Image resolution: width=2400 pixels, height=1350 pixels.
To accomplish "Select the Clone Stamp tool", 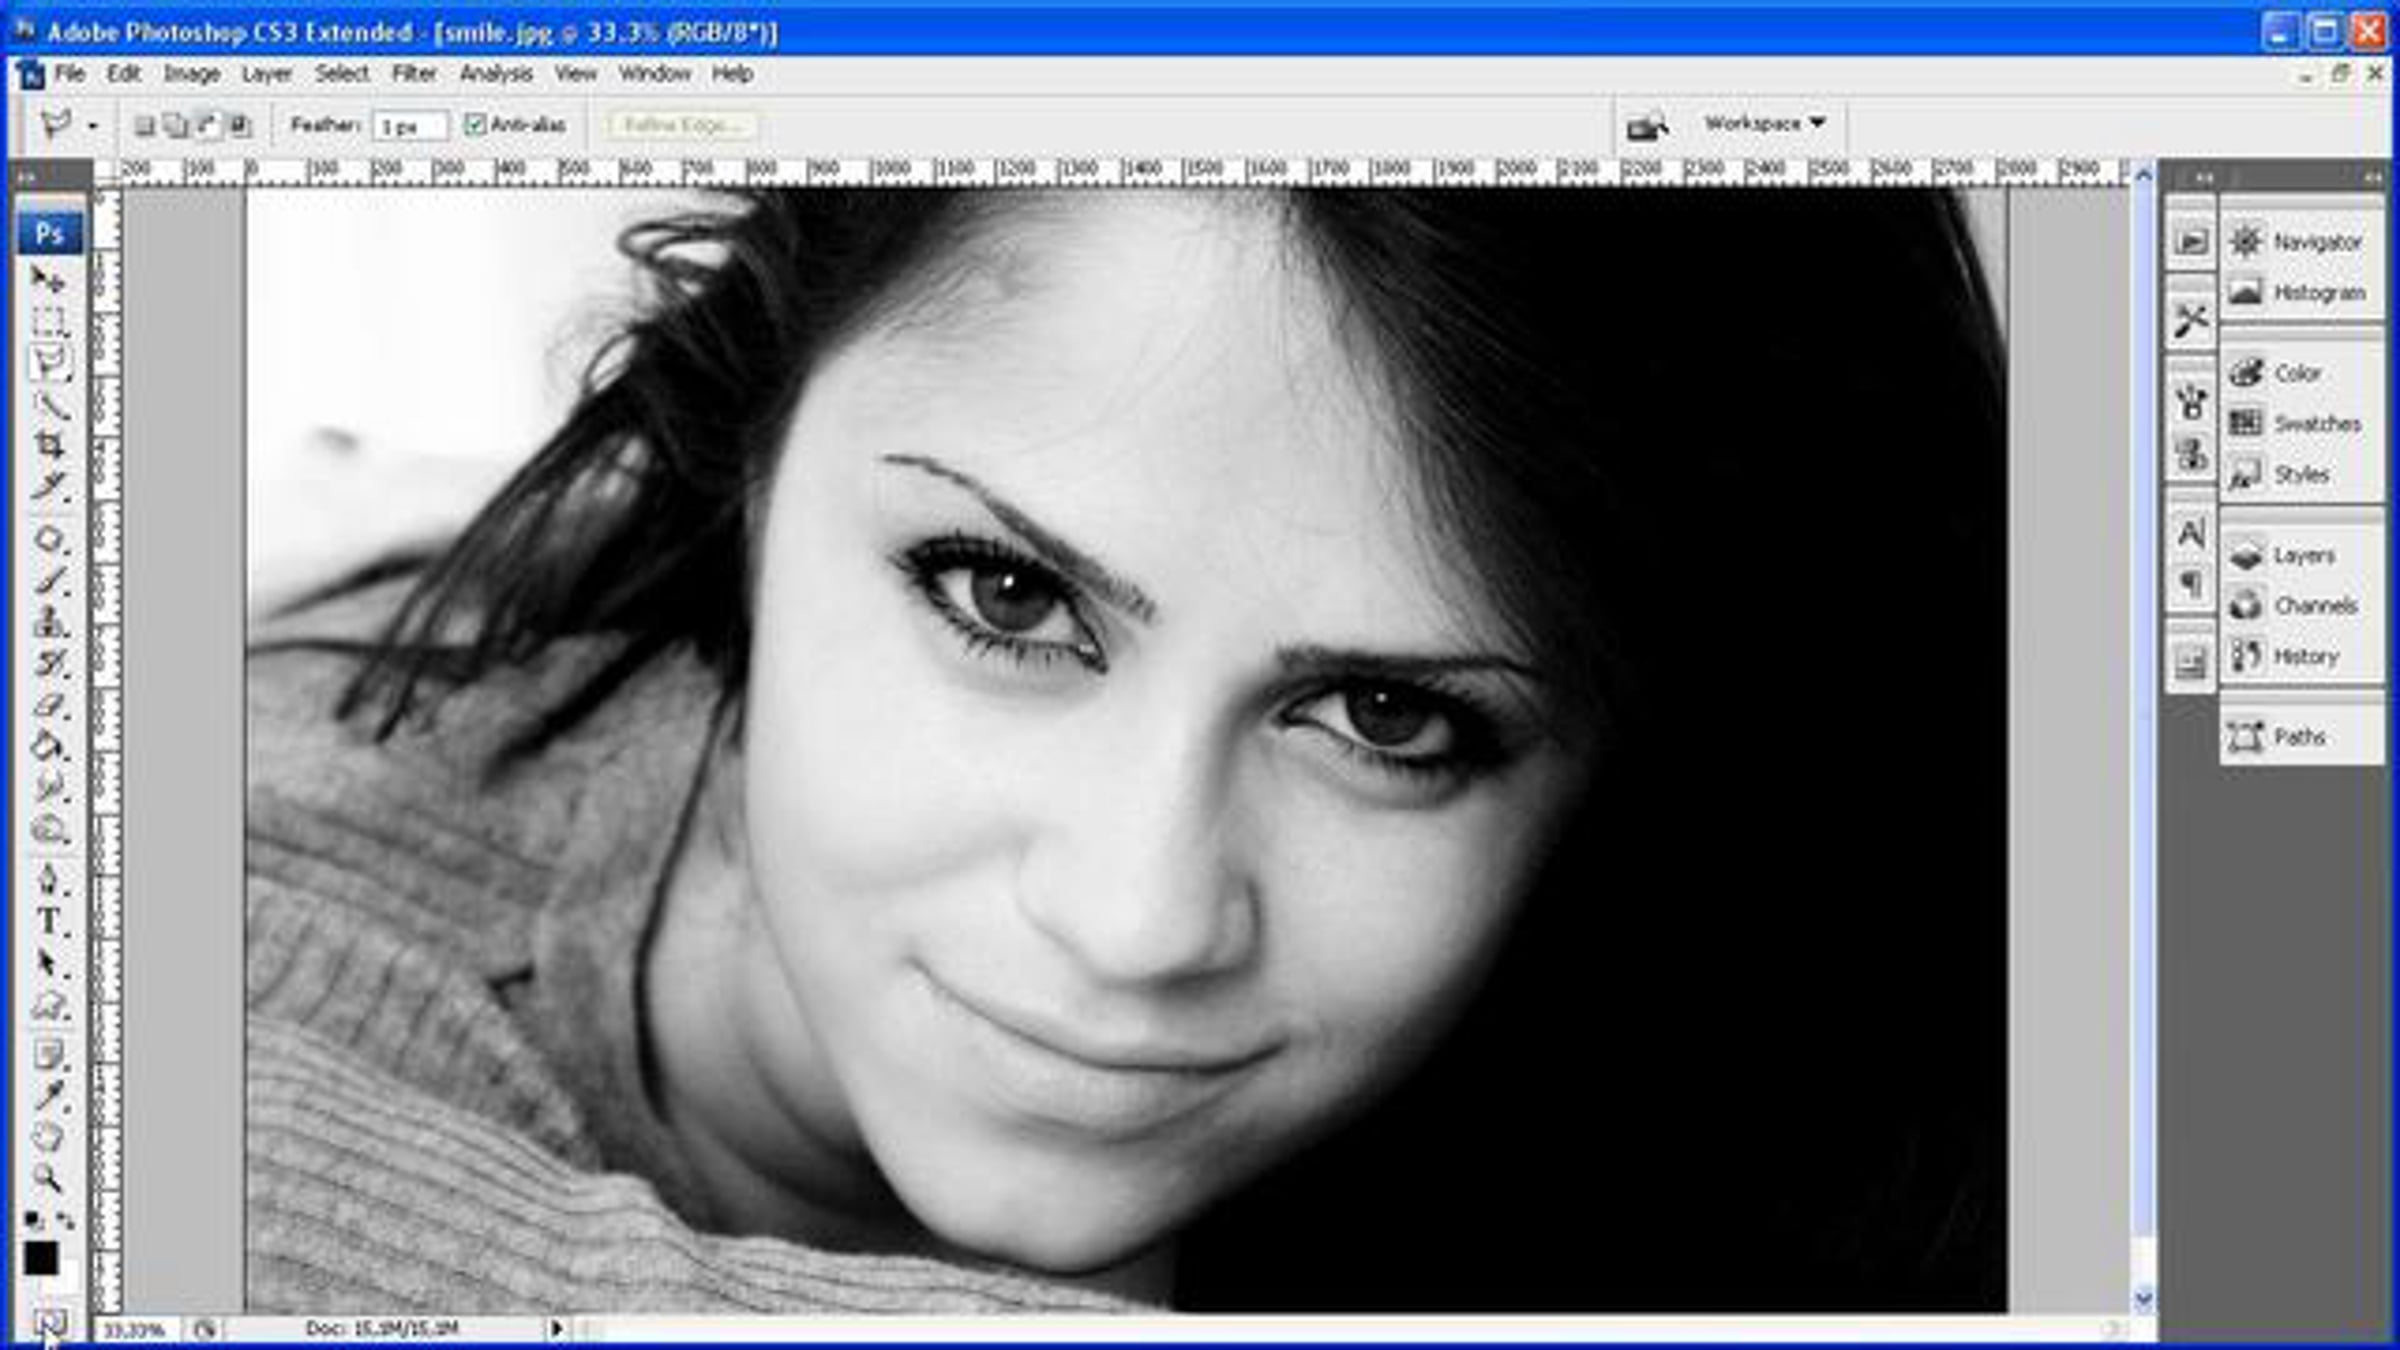I will 48,622.
